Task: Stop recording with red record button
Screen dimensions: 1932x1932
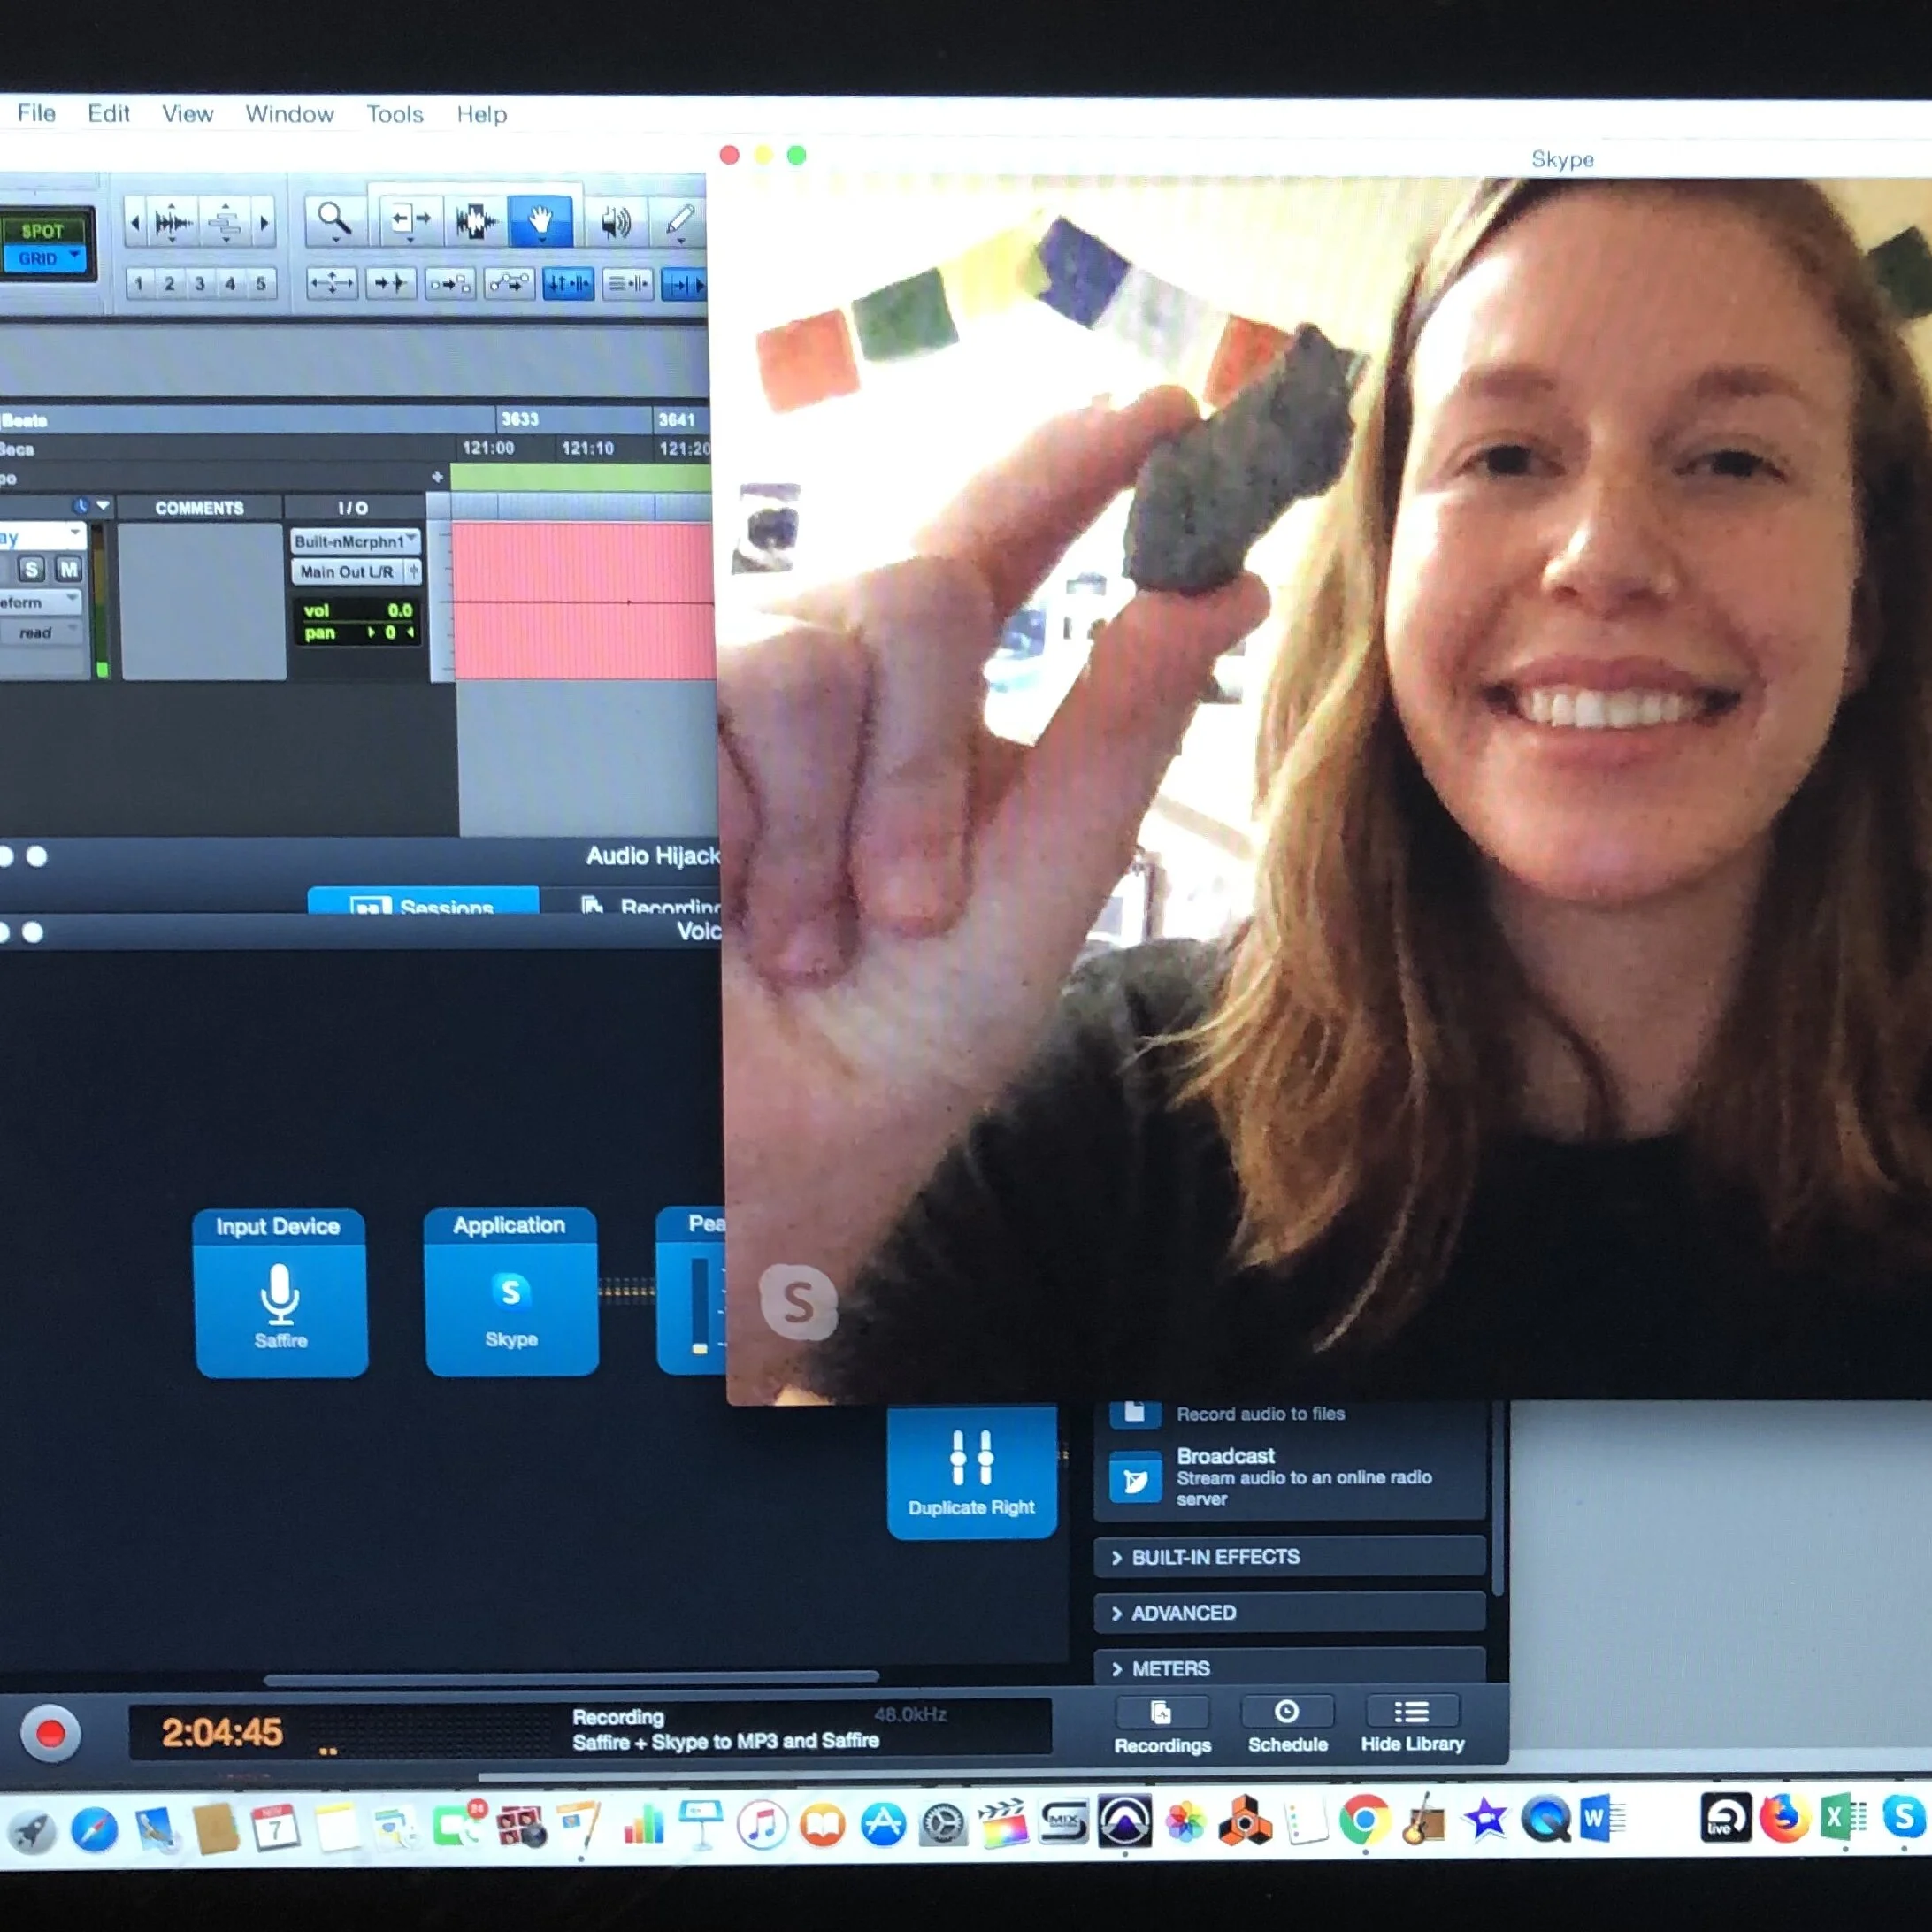Action: pyautogui.click(x=50, y=1733)
